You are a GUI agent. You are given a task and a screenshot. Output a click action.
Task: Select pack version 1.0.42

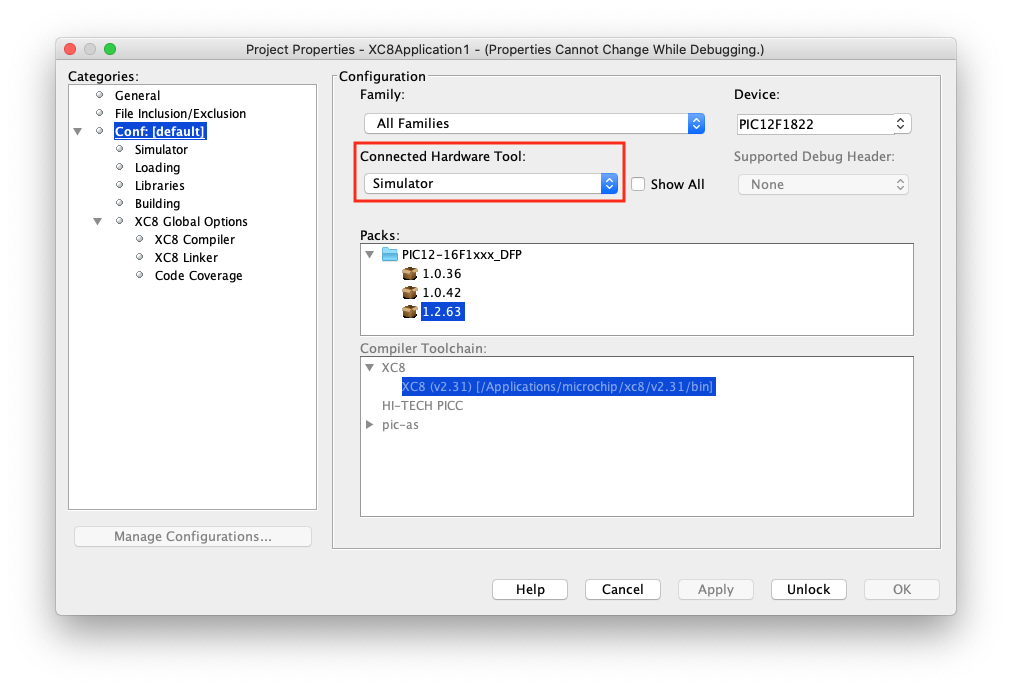coord(441,292)
